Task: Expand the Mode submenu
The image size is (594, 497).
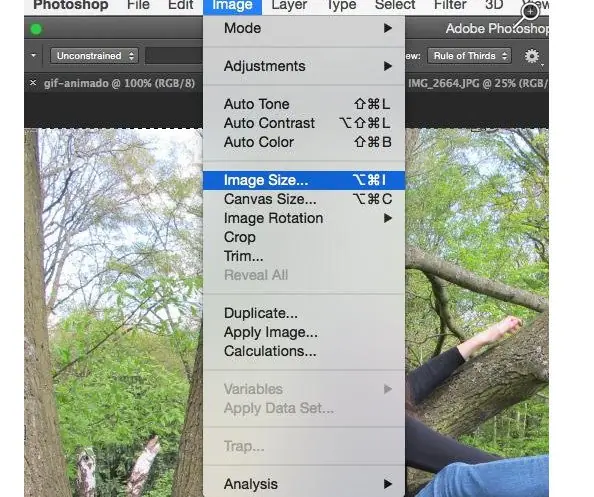Action: point(304,28)
